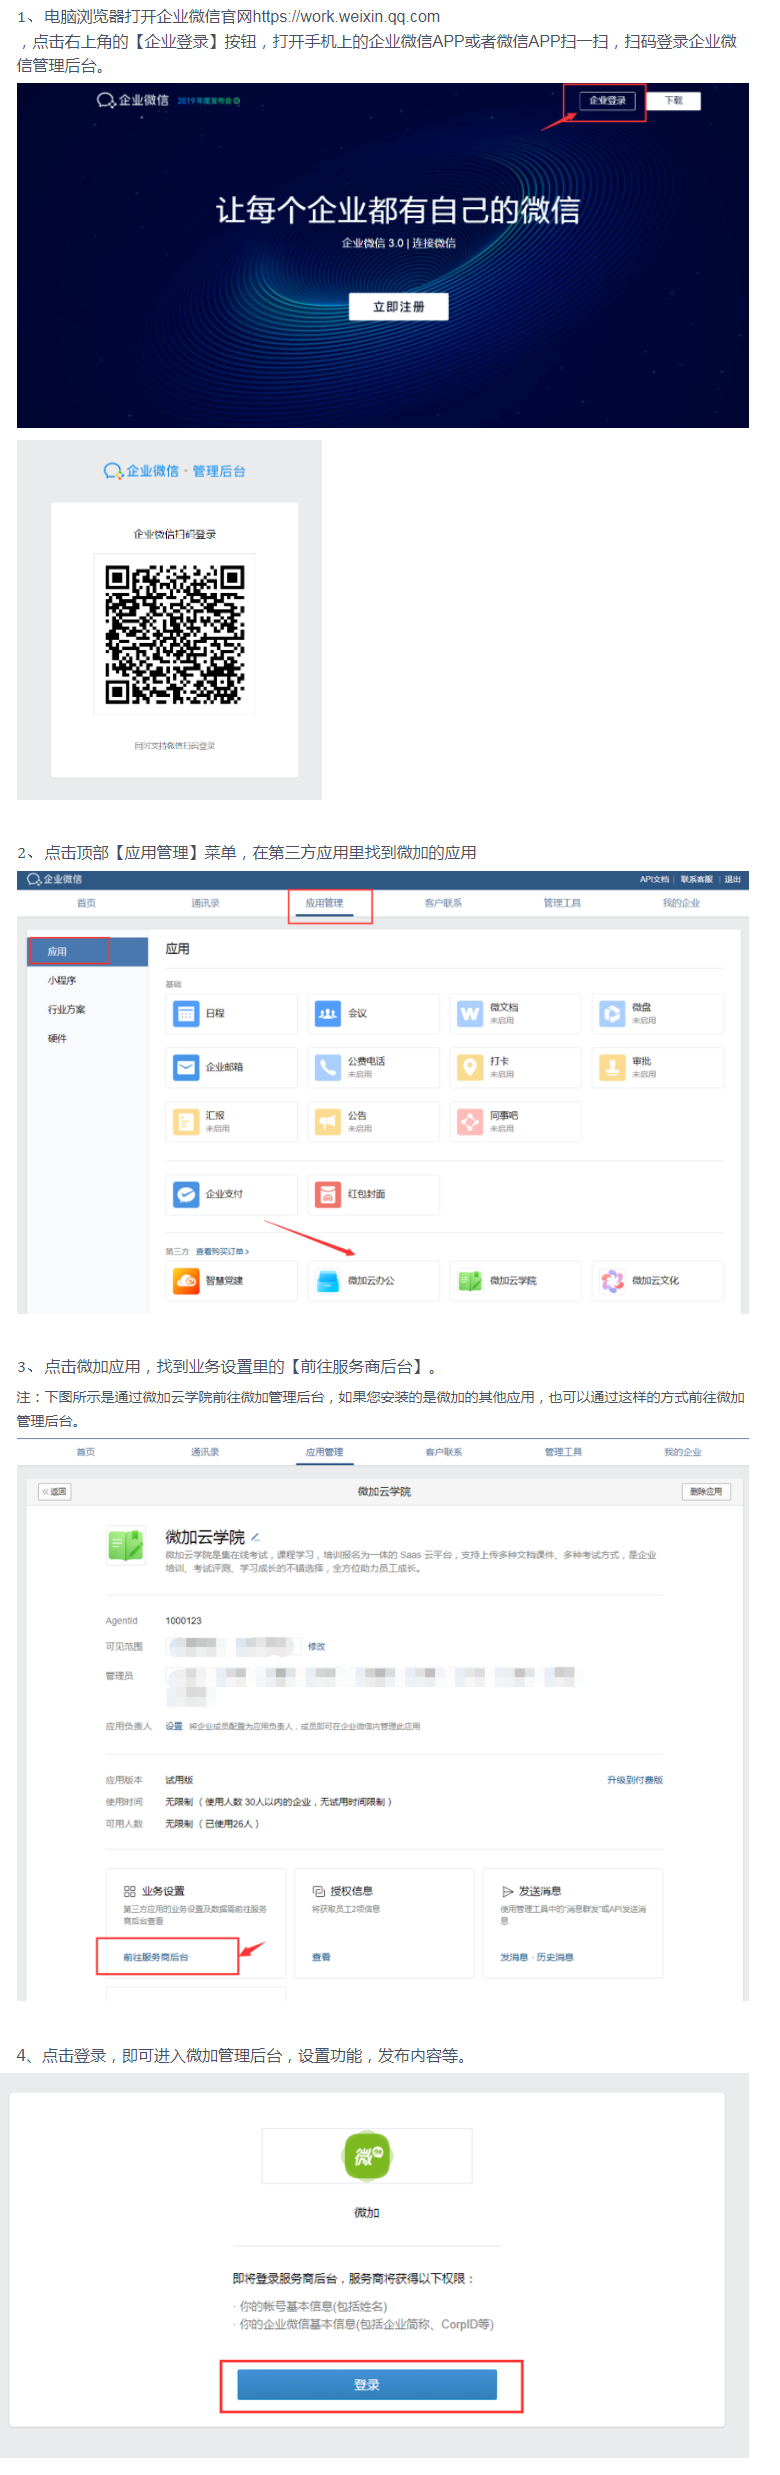Click the 打卡 location pin icon
Image resolution: width=780 pixels, height=2475 pixels.
470,1067
